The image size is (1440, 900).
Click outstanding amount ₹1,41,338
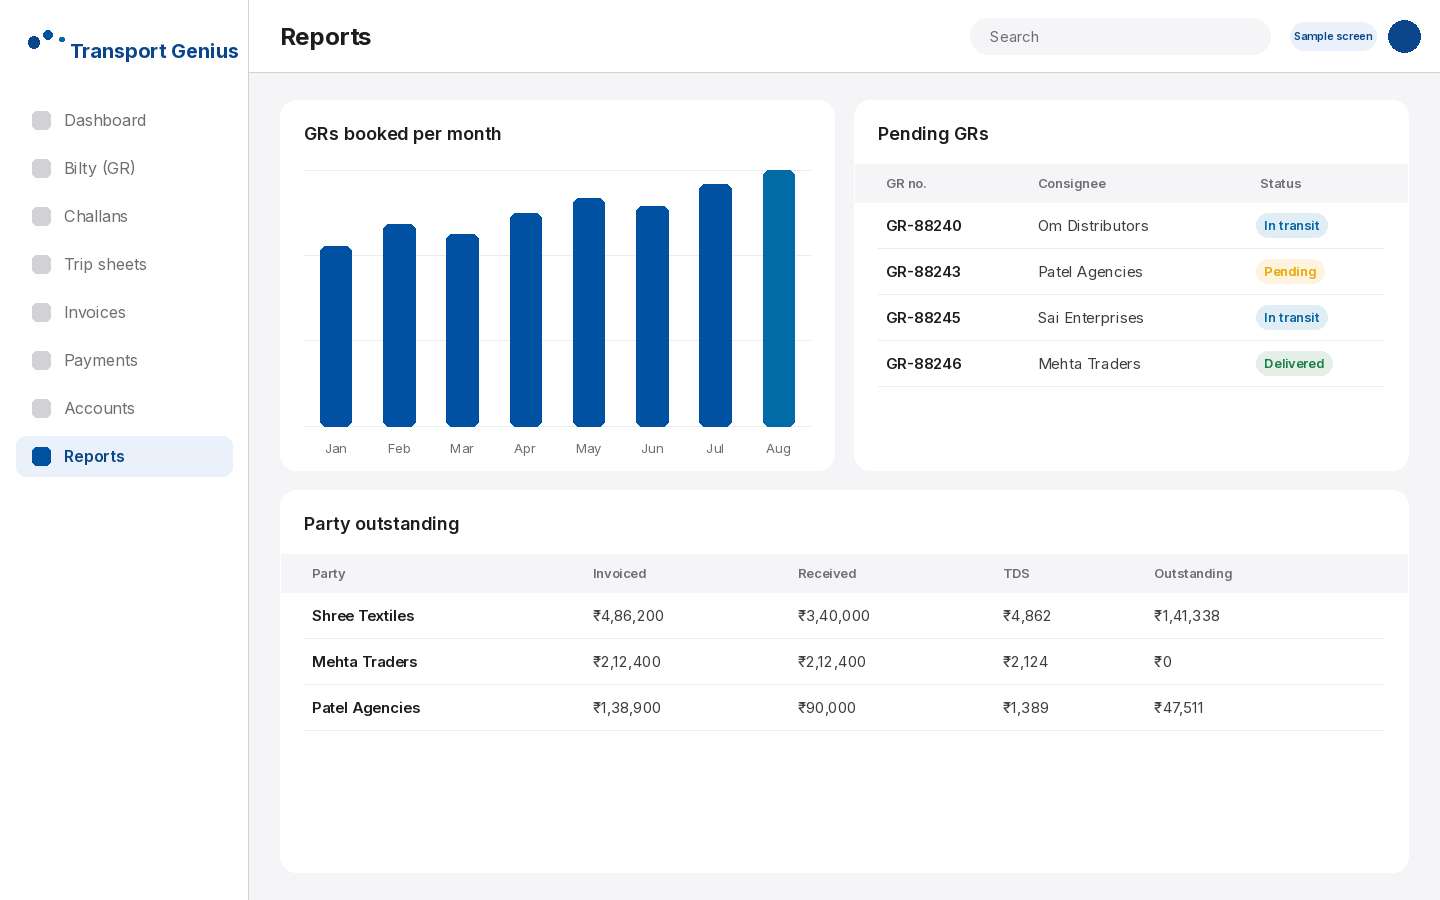coord(1187,616)
